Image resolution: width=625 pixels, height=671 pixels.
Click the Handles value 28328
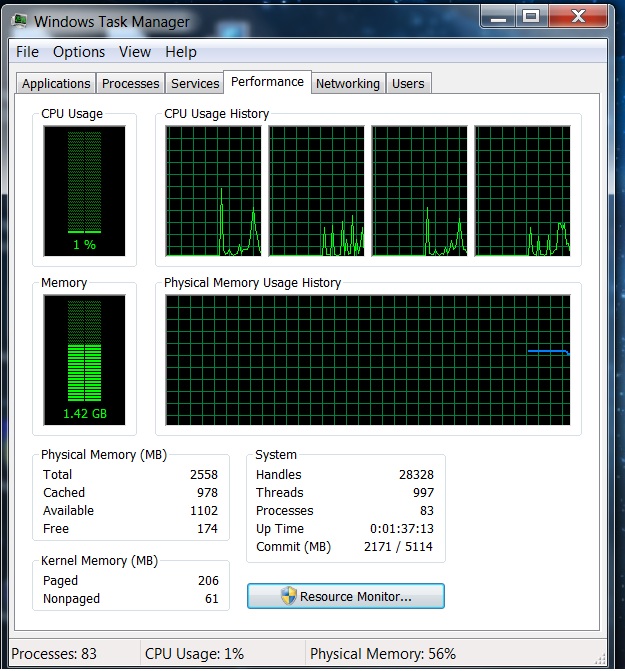[x=416, y=475]
